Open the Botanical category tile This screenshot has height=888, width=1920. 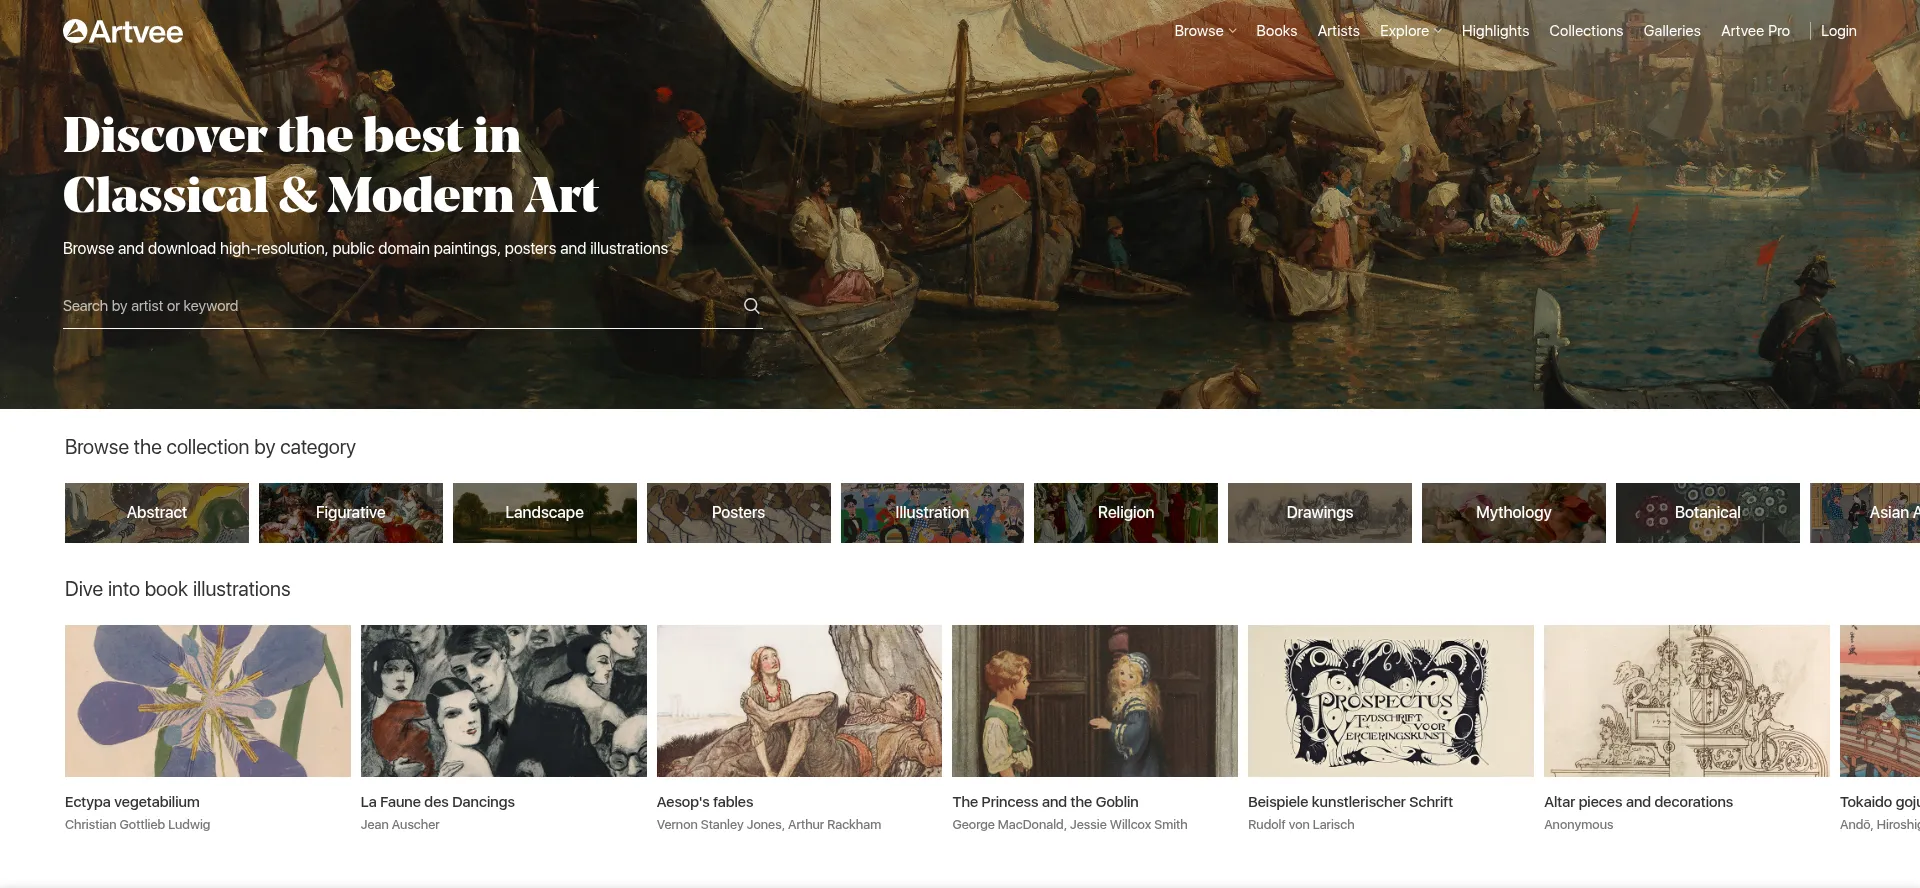pos(1708,513)
